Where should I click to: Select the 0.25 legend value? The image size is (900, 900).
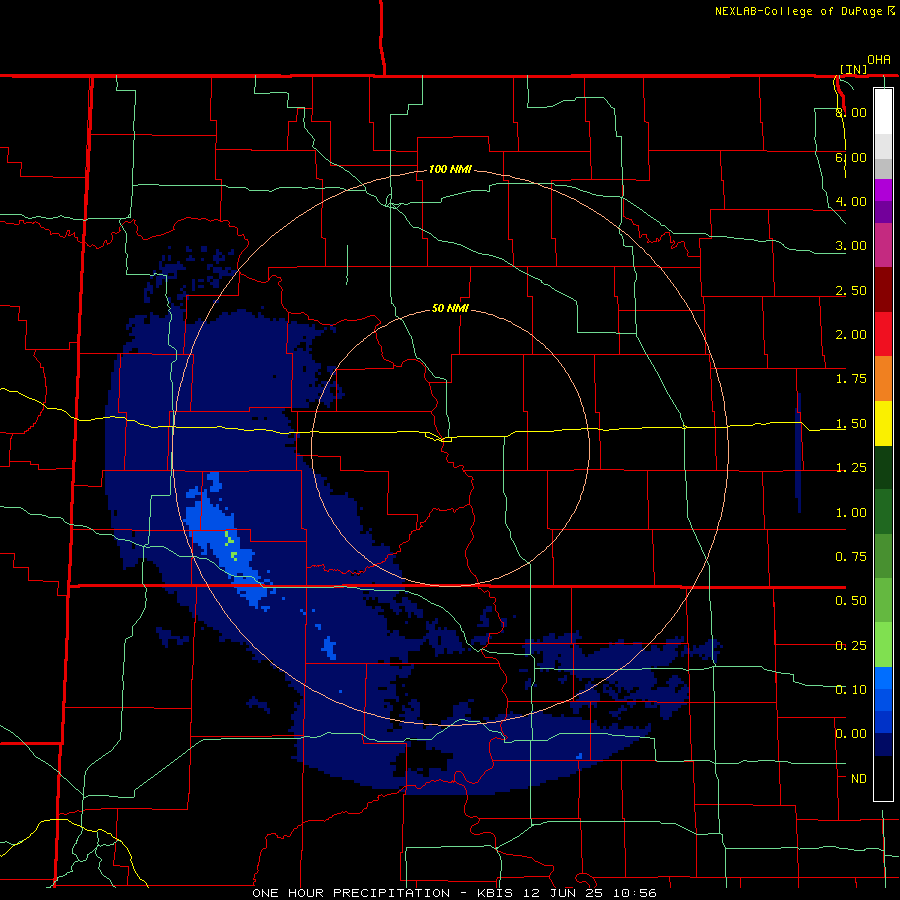click(851, 646)
